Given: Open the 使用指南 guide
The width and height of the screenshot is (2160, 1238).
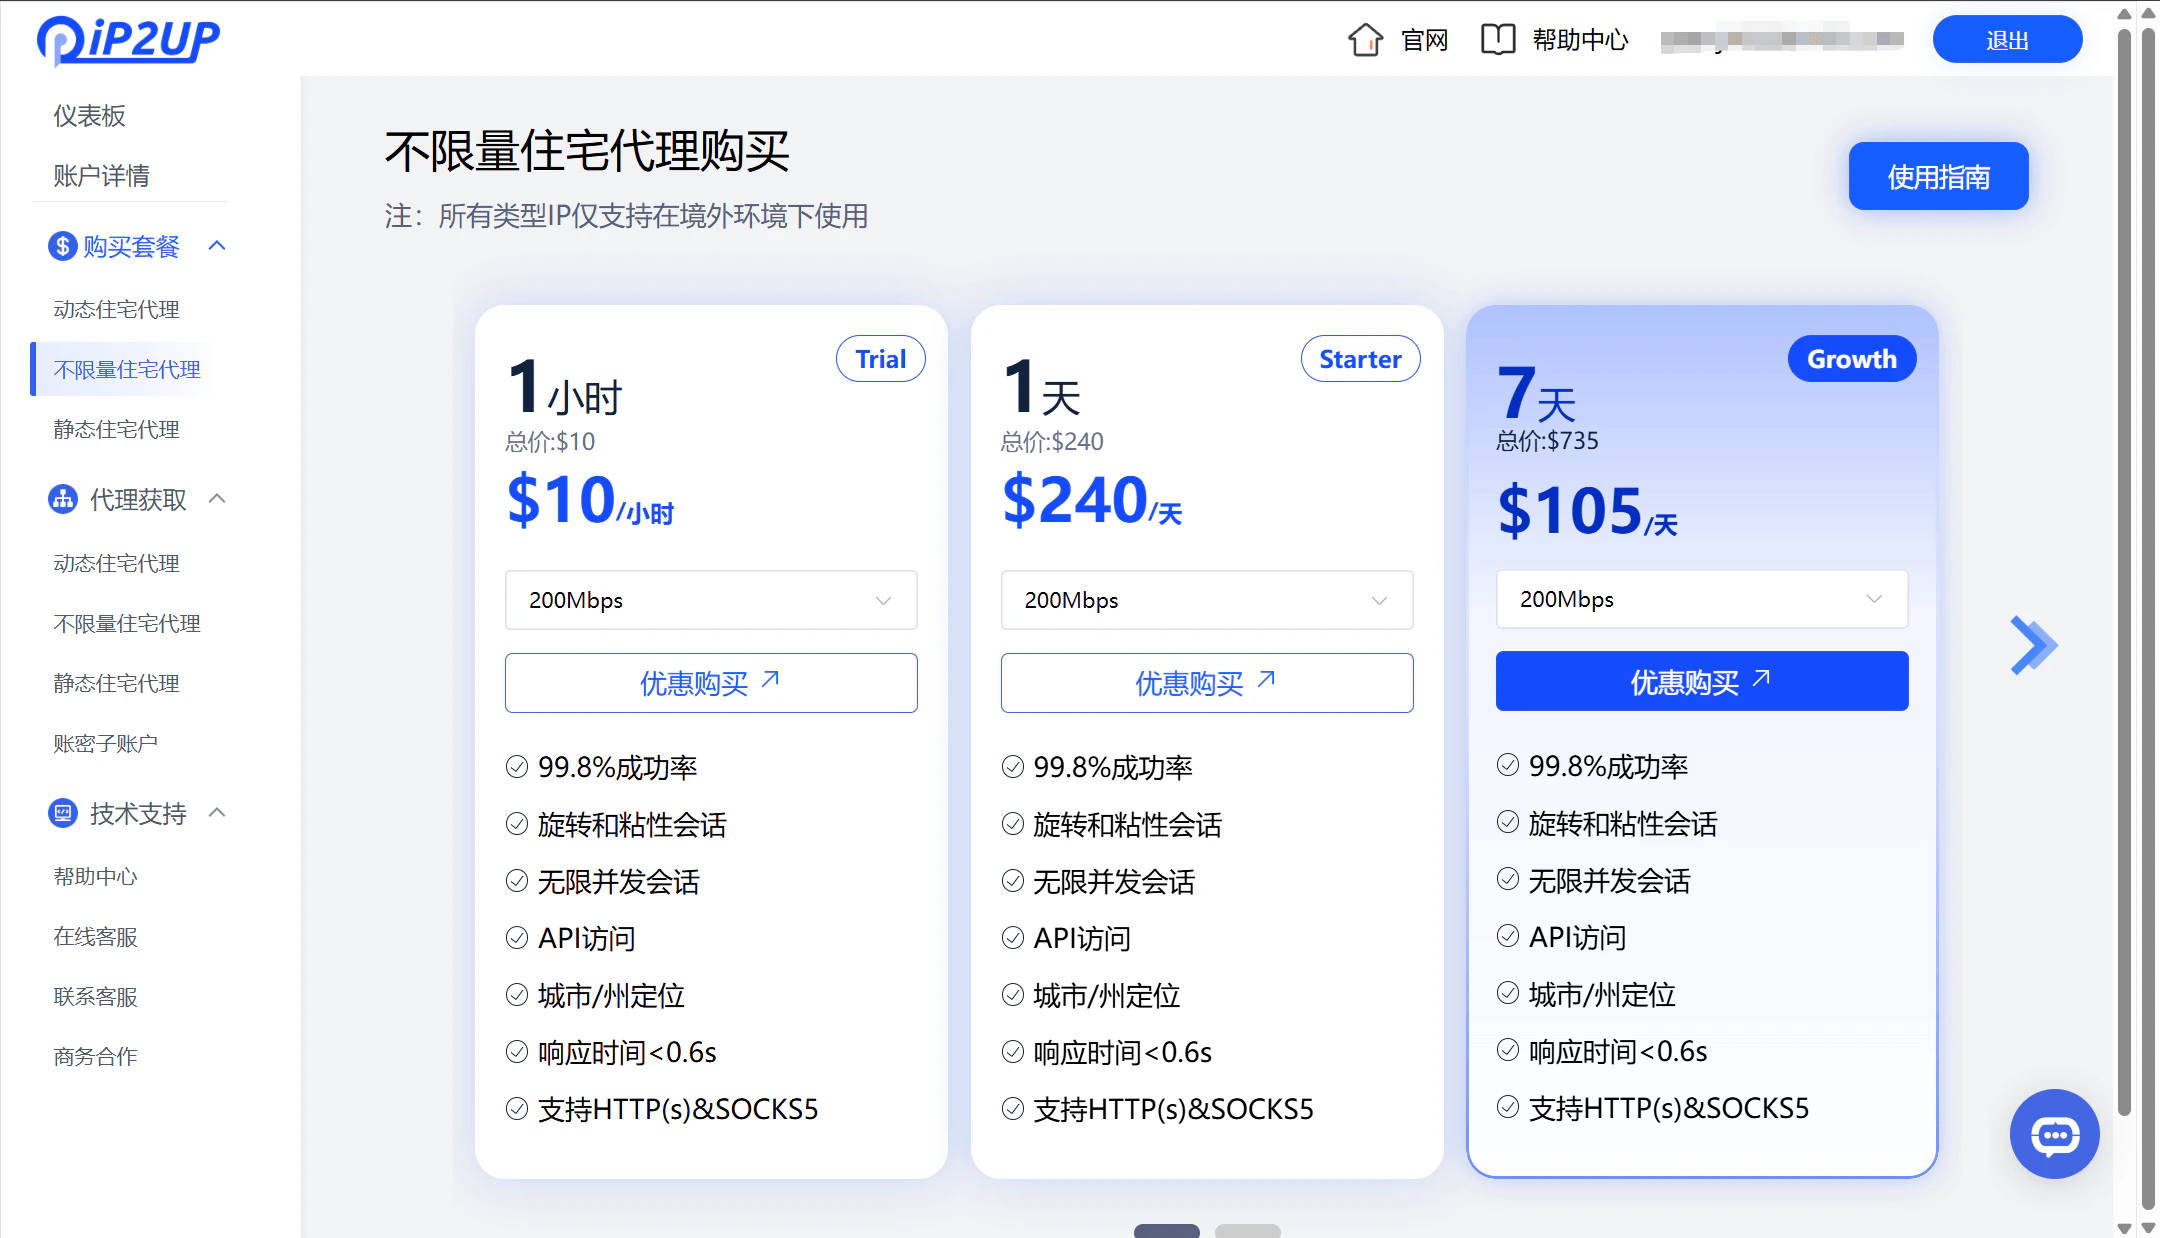Looking at the screenshot, I should 1938,176.
